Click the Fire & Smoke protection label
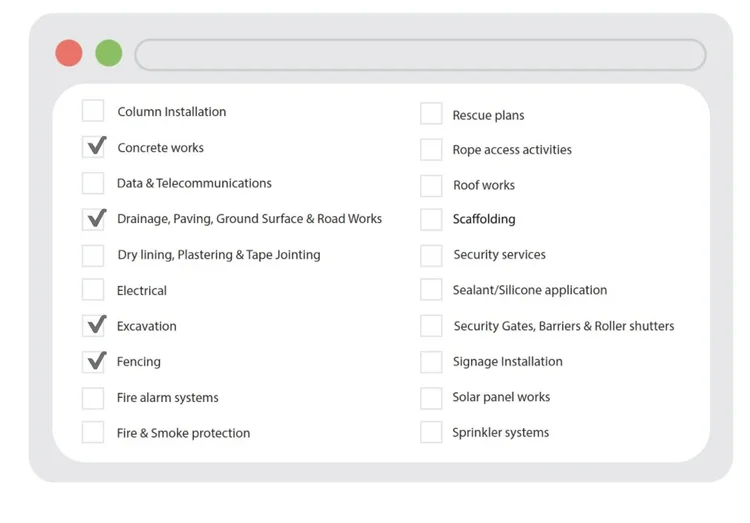The height and width of the screenshot is (523, 750). (x=183, y=433)
